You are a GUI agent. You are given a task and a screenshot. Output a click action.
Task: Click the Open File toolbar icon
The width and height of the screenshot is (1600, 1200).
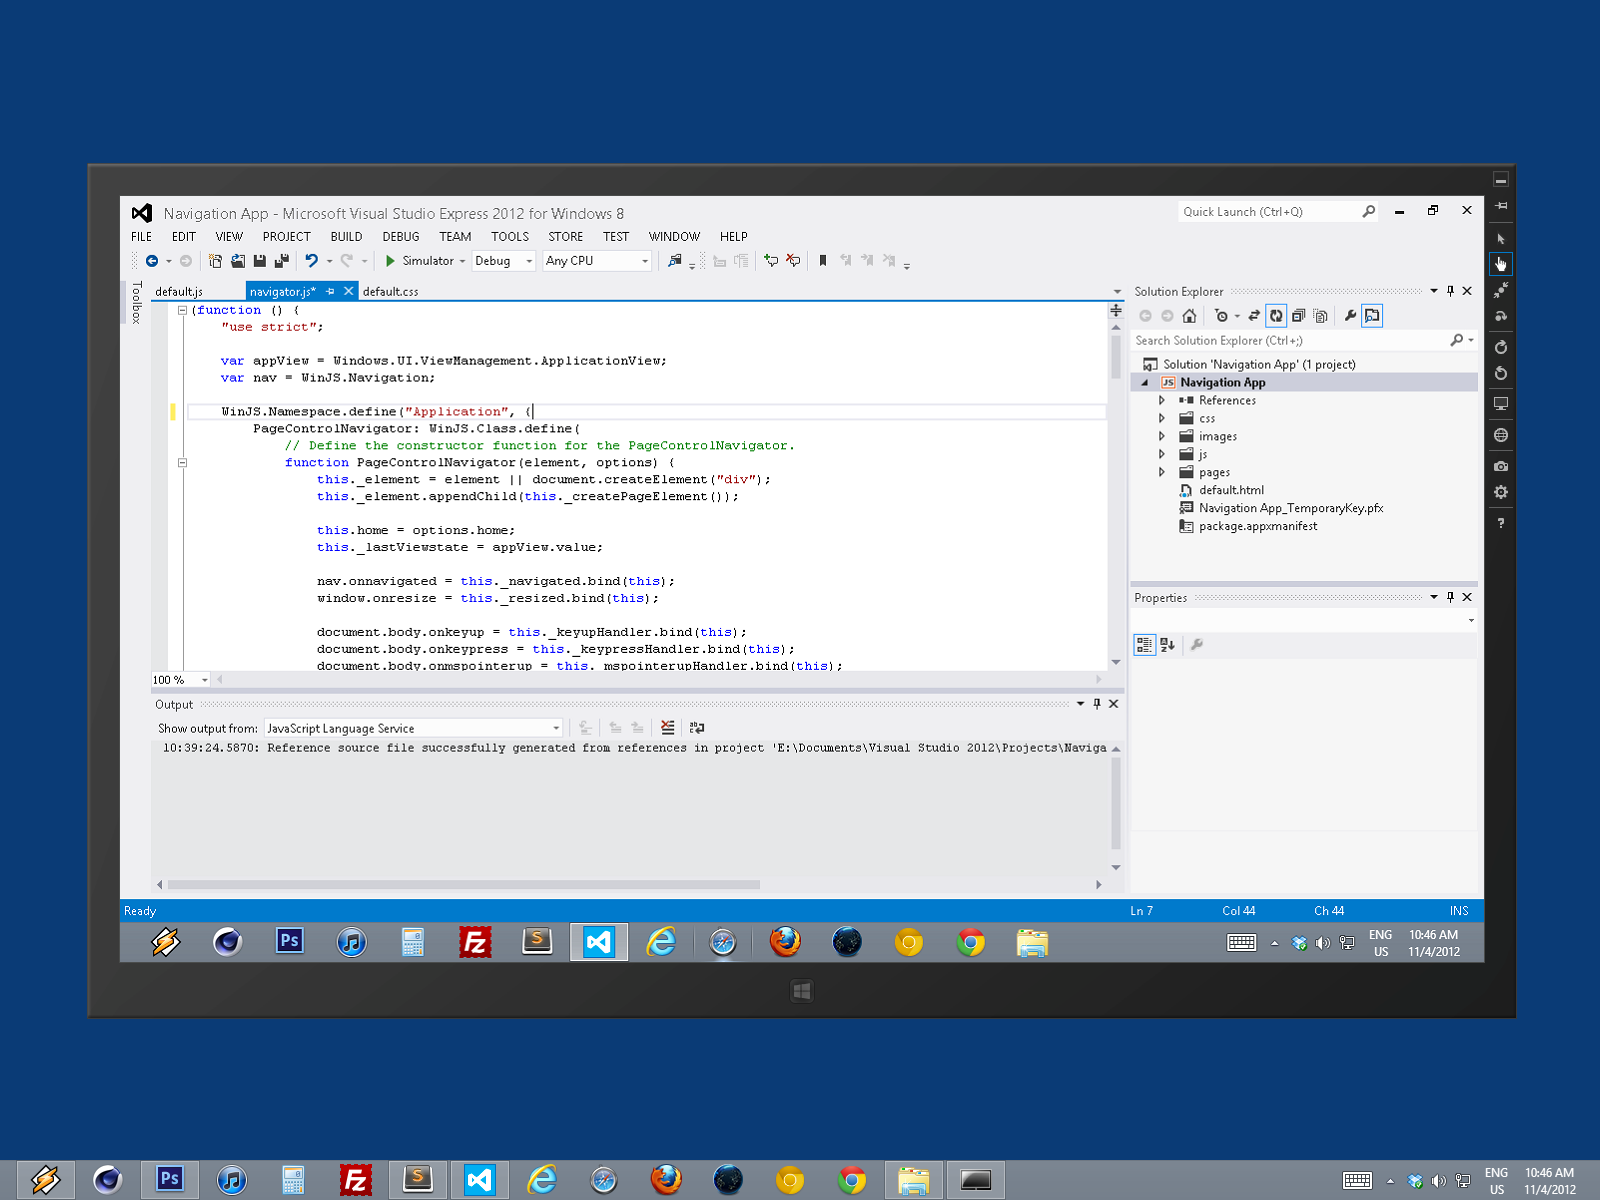click(x=238, y=261)
